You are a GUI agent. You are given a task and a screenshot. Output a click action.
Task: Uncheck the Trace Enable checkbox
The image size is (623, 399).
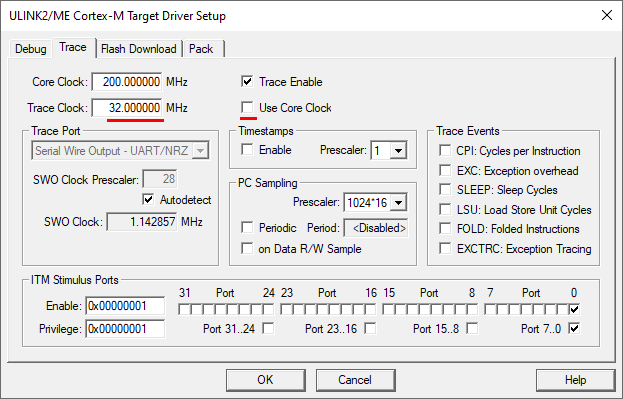(247, 82)
